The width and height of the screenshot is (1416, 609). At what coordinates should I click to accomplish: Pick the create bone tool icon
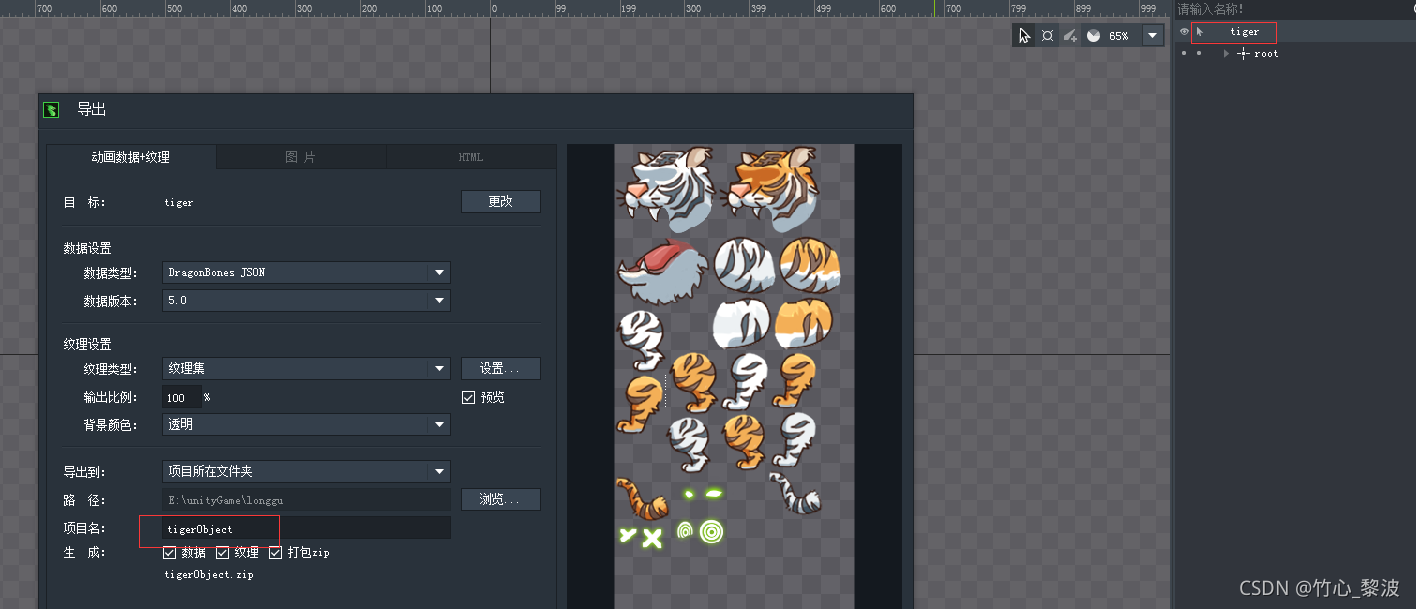coord(1070,35)
